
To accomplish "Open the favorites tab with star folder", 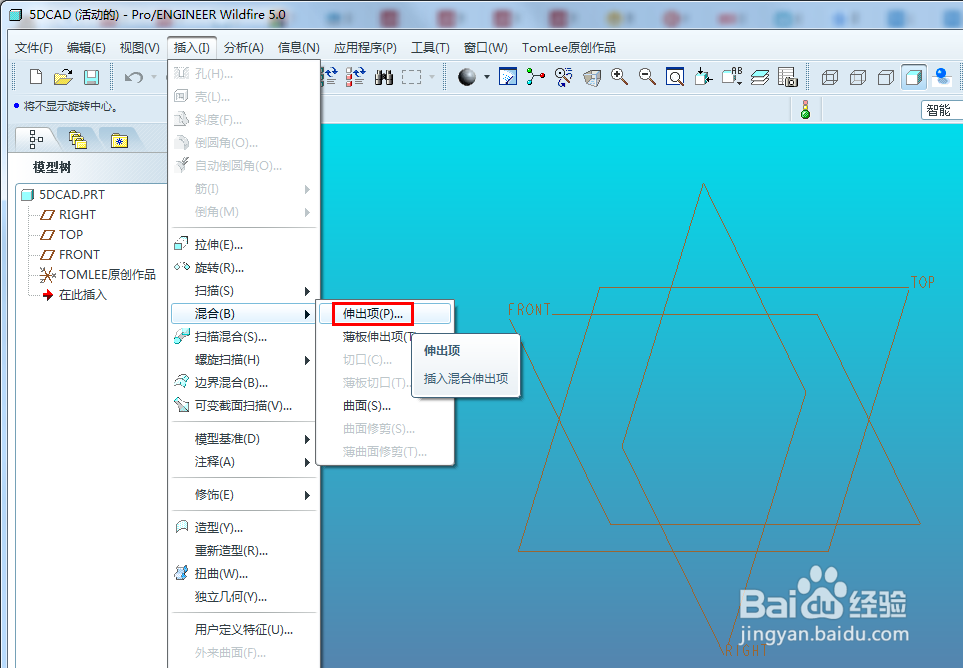I will (119, 140).
